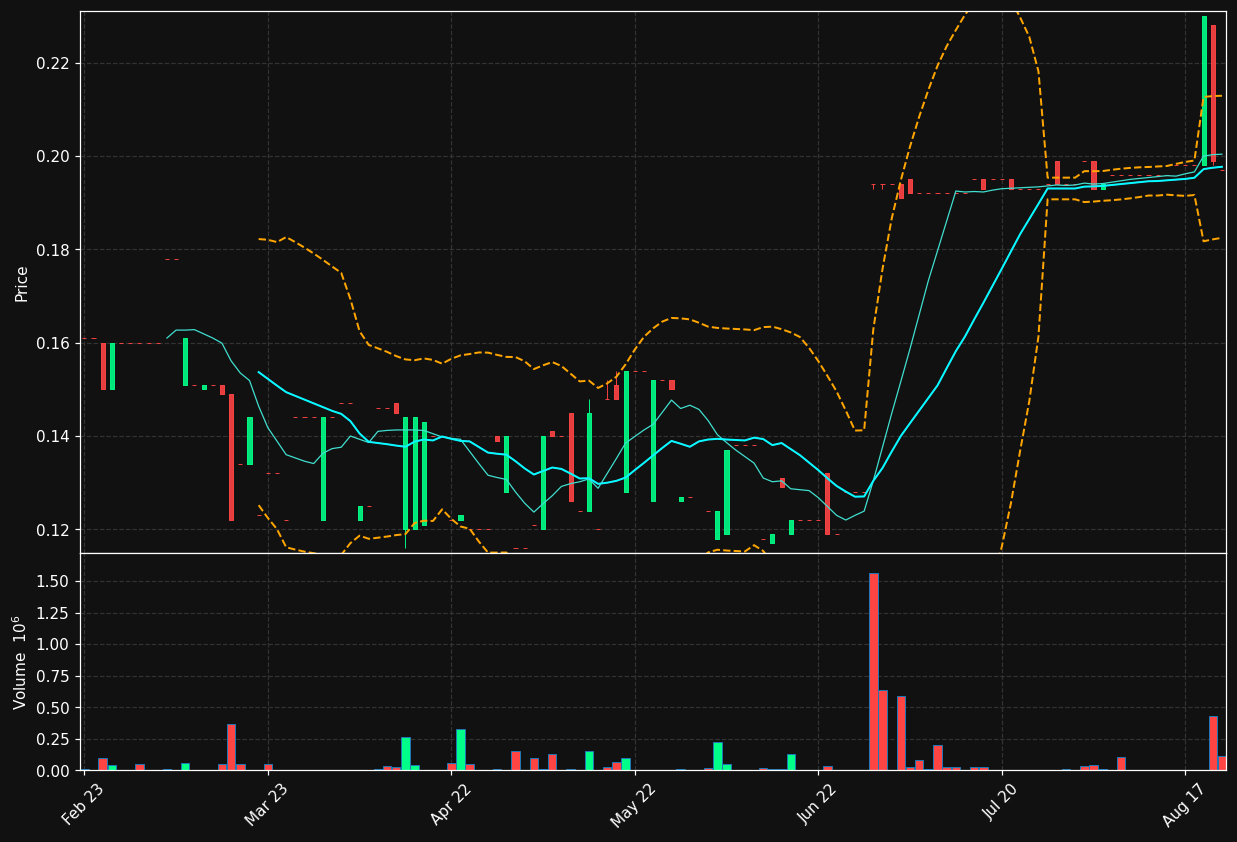
Task: Click the tallest red volume bar
Action: pyautogui.click(x=873, y=672)
